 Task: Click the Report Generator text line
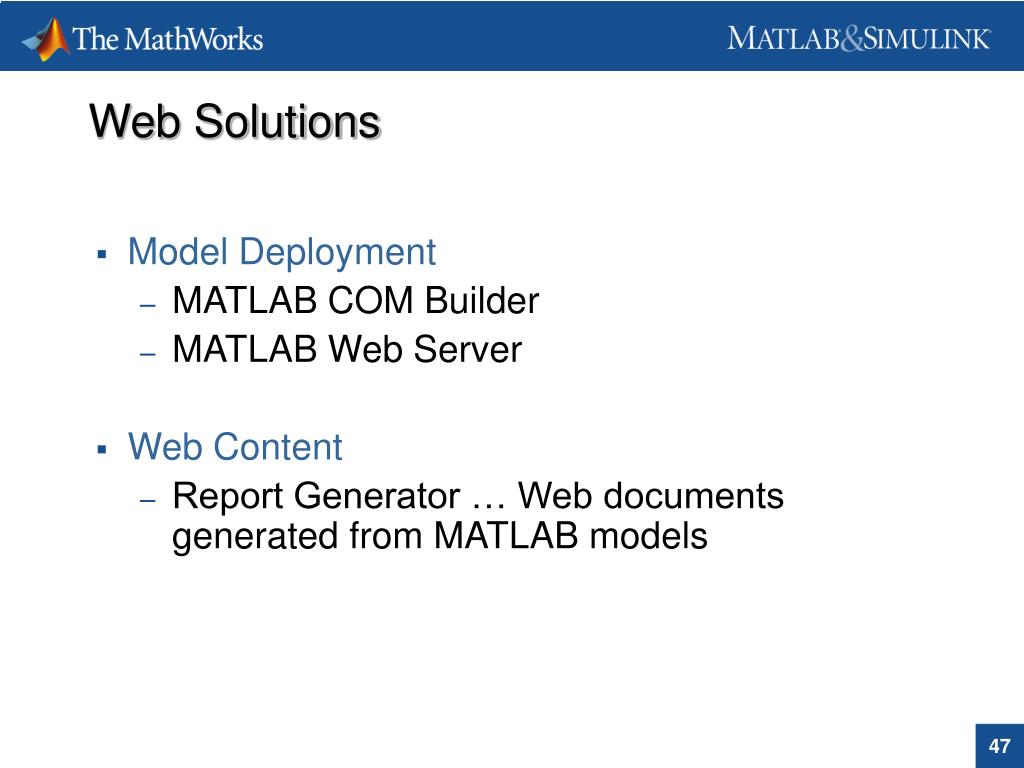(x=477, y=496)
